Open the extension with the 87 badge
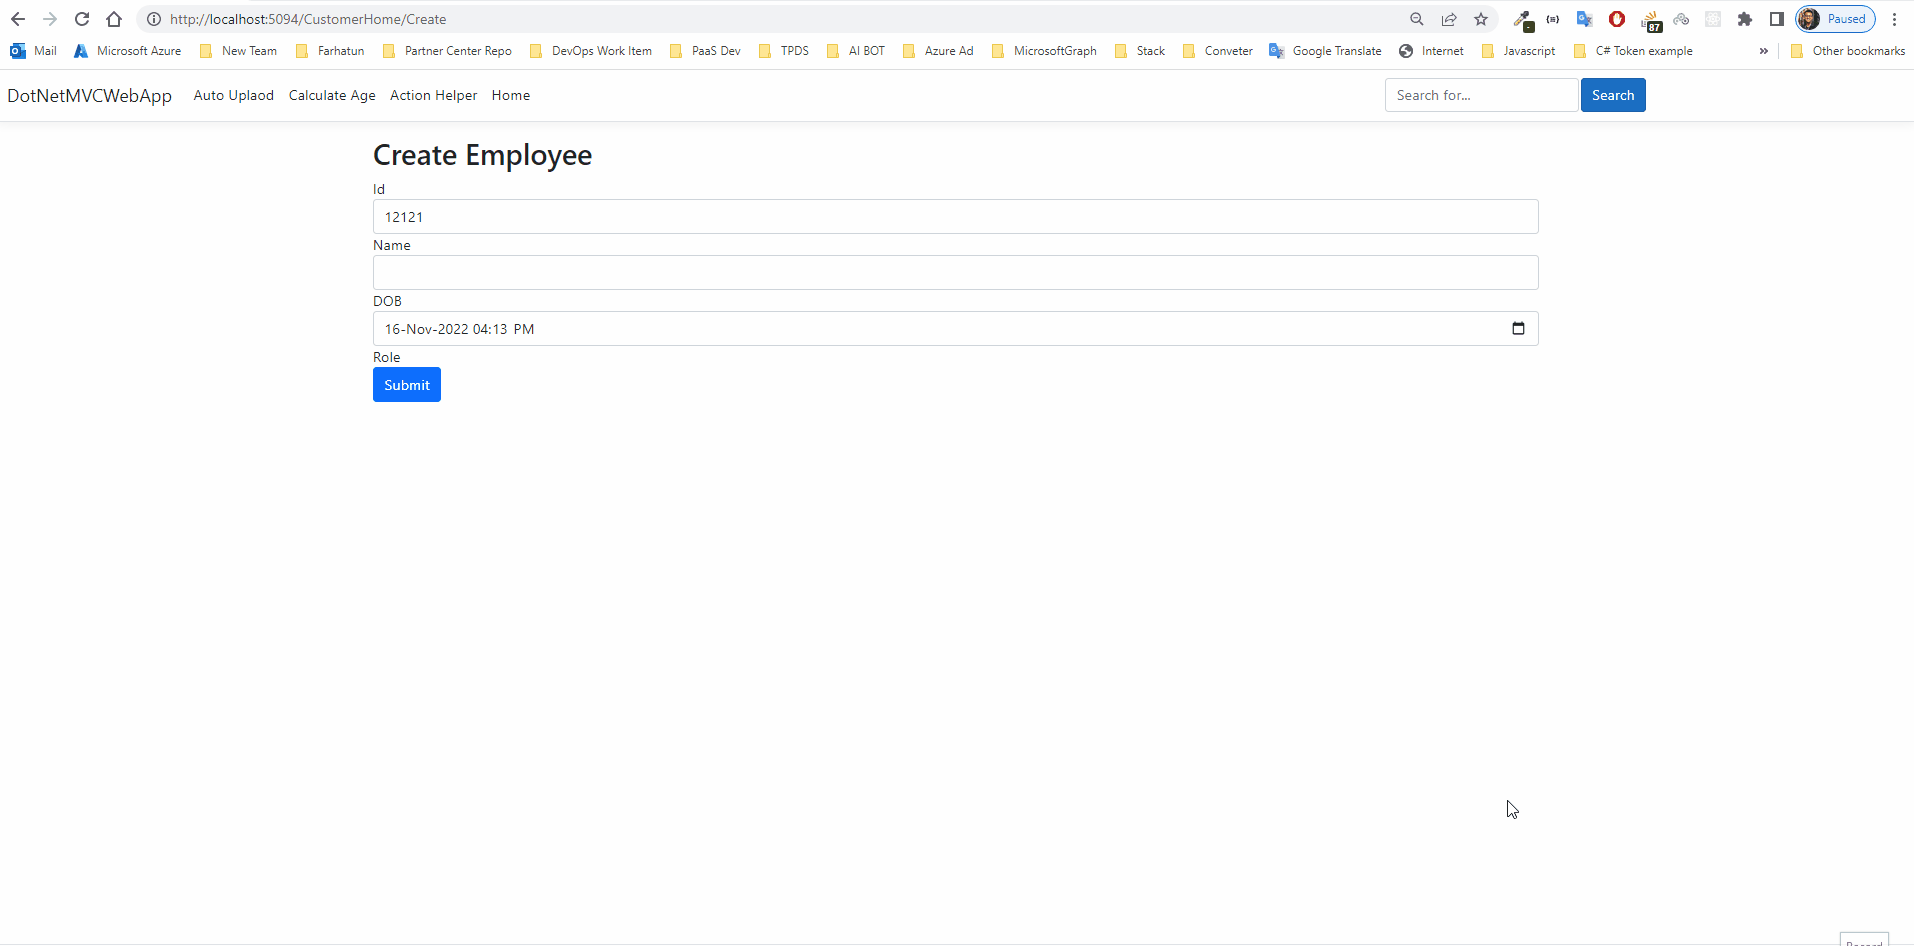This screenshot has height=946, width=1914. click(x=1651, y=20)
